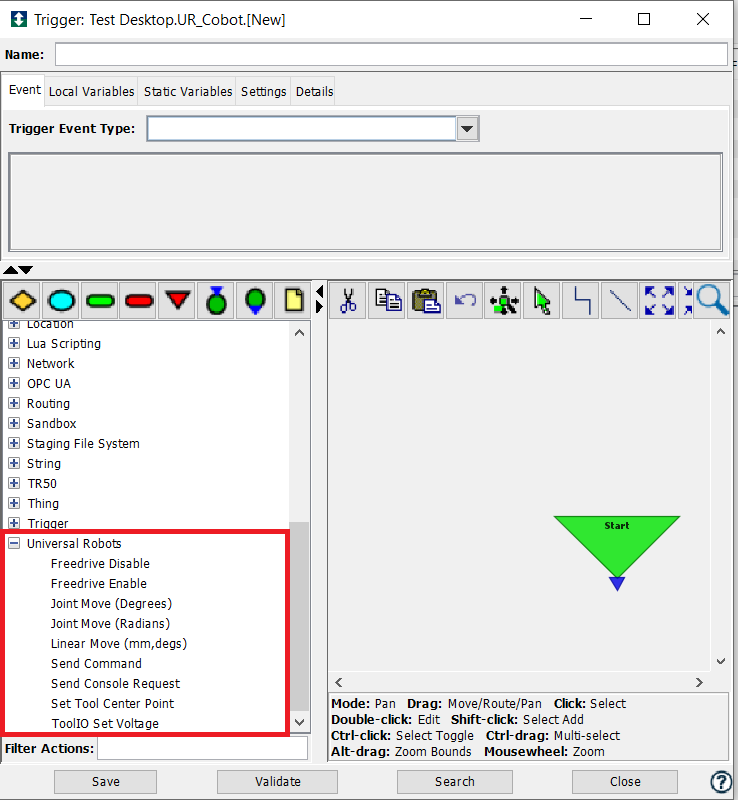The width and height of the screenshot is (738, 800).
Task: Click the yellow diamond shape icon
Action: pyautogui.click(x=23, y=300)
